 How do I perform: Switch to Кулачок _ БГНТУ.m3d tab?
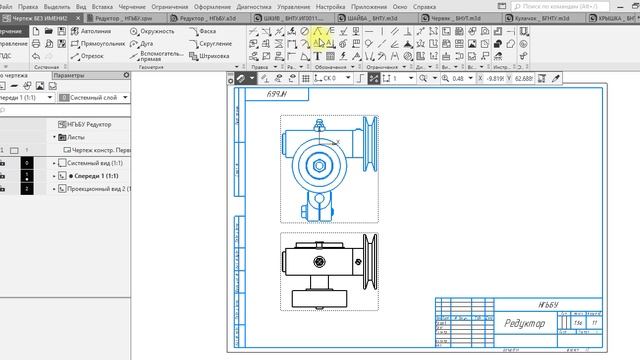coord(542,18)
